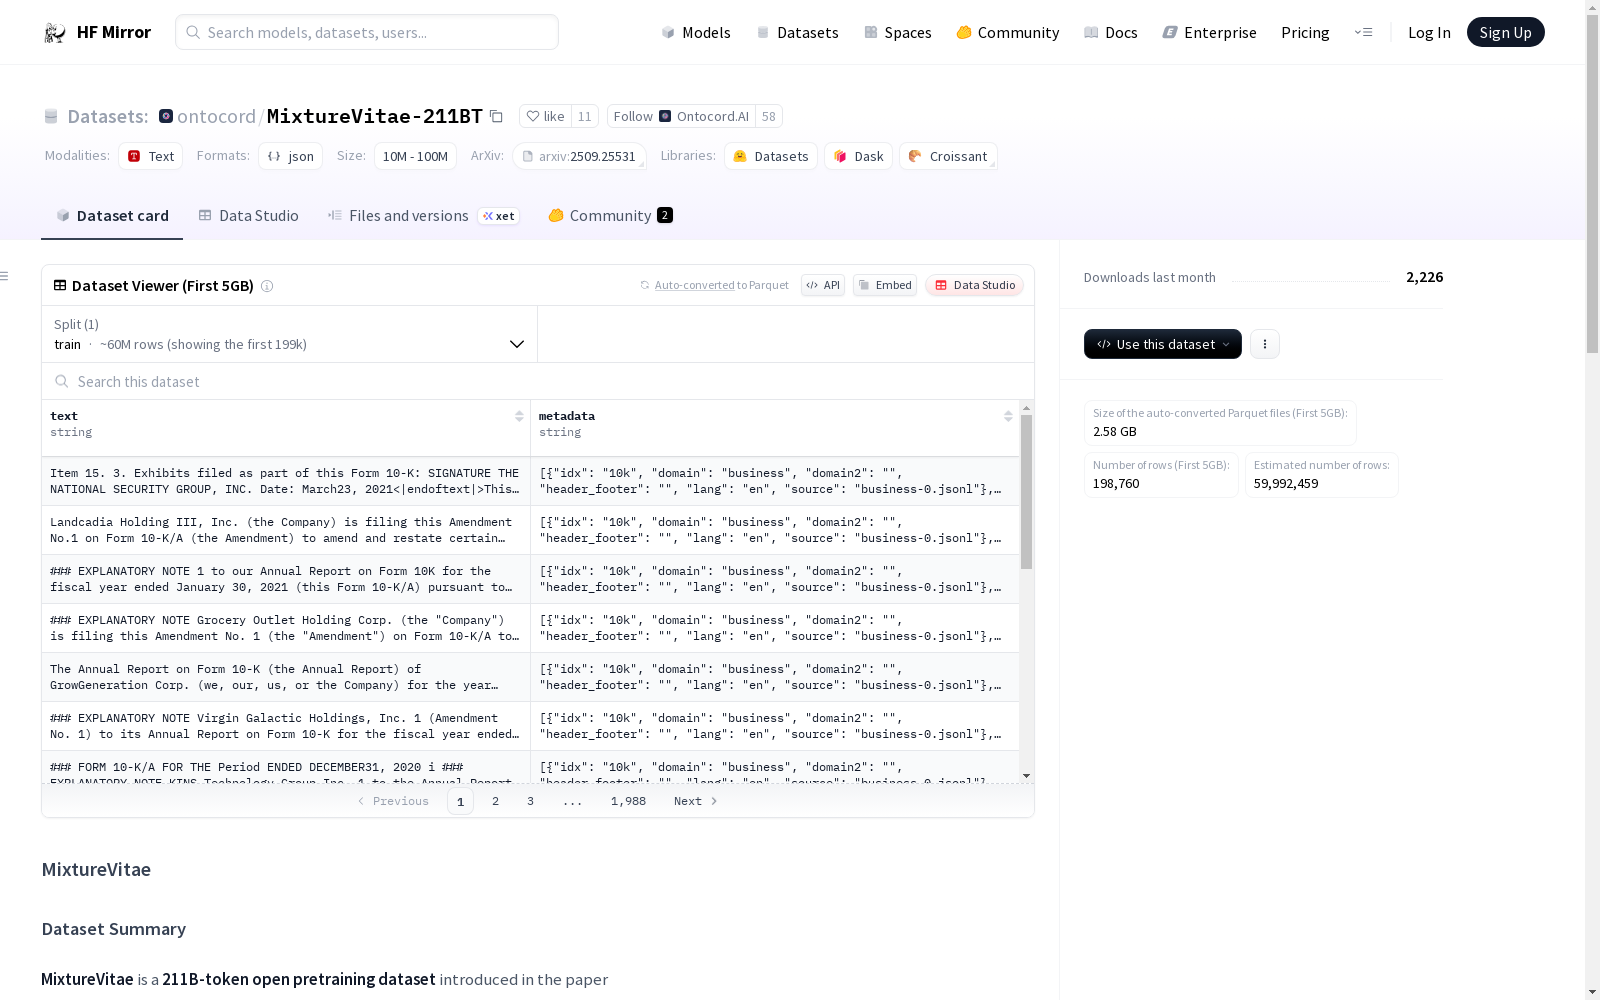
Task: Select the Croissant library tag
Action: (x=948, y=156)
